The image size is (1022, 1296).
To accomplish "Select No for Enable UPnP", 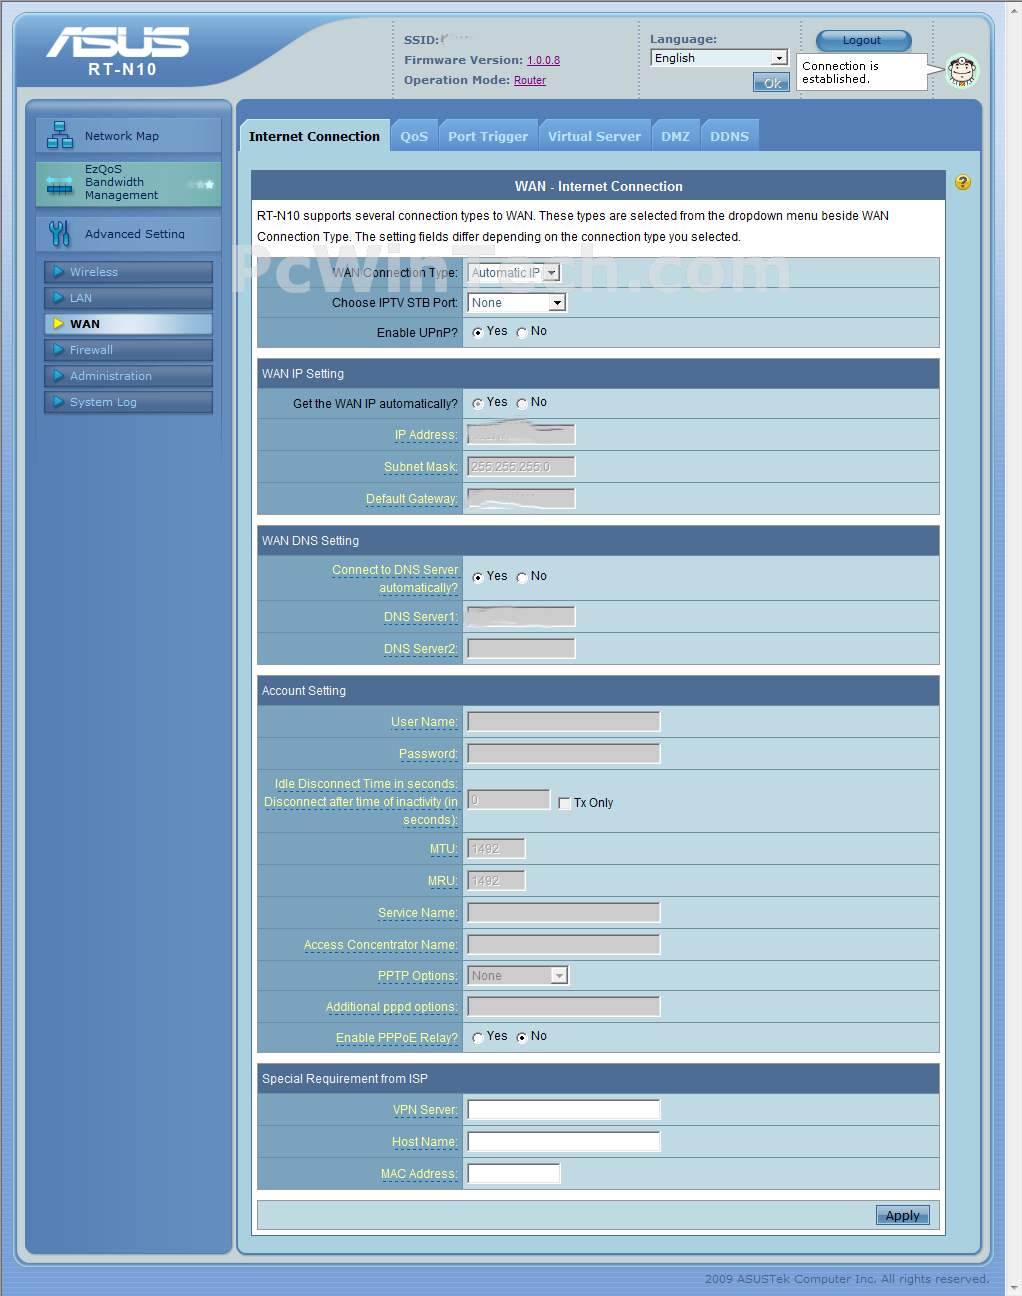I will coord(522,332).
